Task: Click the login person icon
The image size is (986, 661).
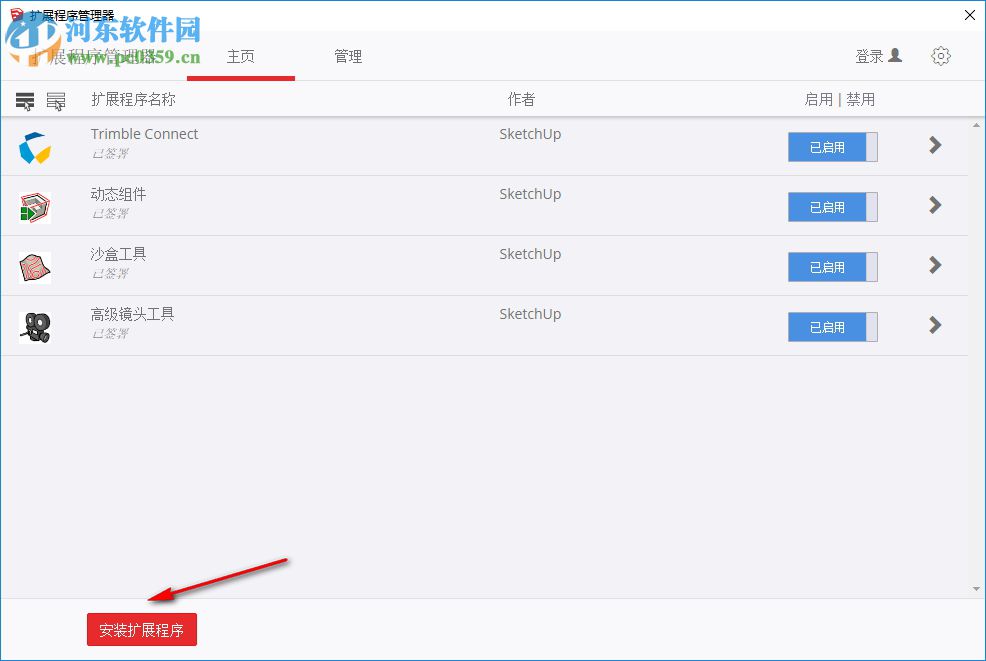Action: click(x=897, y=56)
